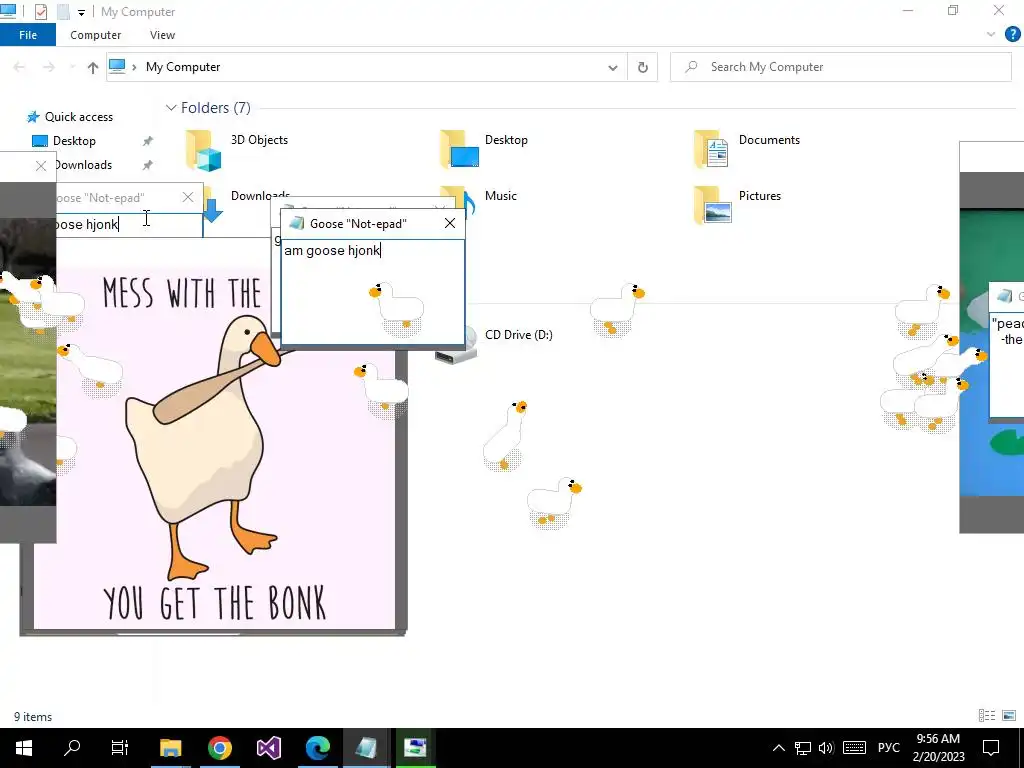1024x768 pixels.
Task: Open the touch keyboard tray icon
Action: (x=854, y=748)
